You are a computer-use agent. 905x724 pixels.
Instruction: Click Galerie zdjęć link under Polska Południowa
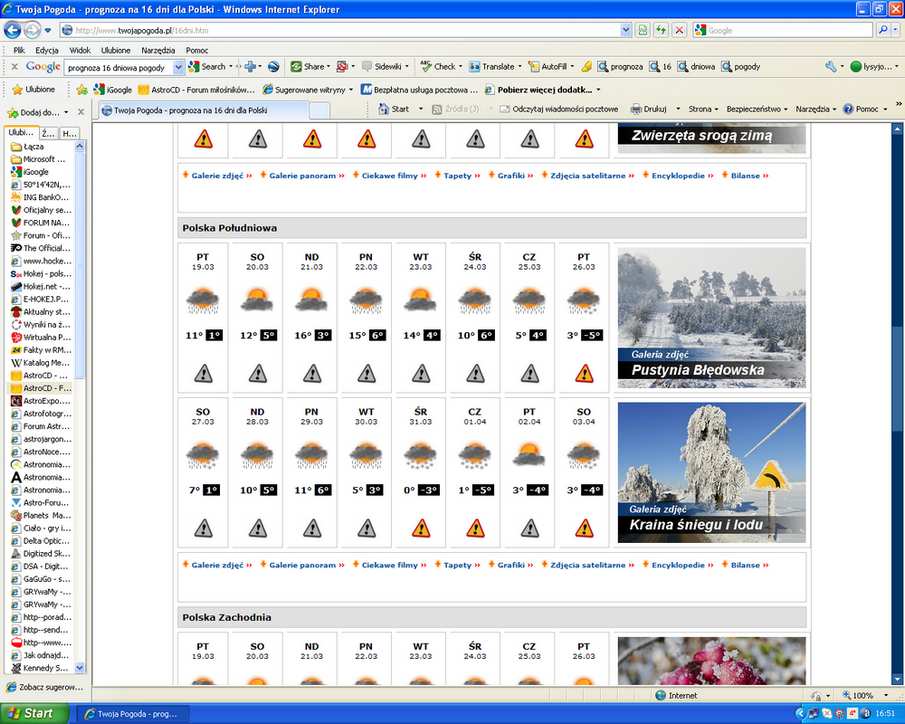coord(217,565)
